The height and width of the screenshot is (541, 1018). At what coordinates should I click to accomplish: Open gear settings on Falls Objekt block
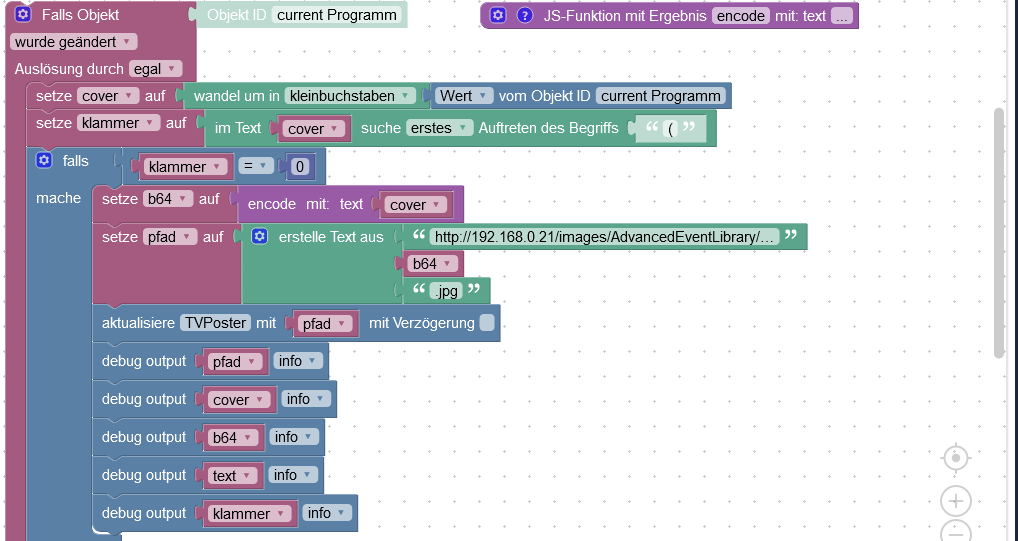click(x=23, y=14)
